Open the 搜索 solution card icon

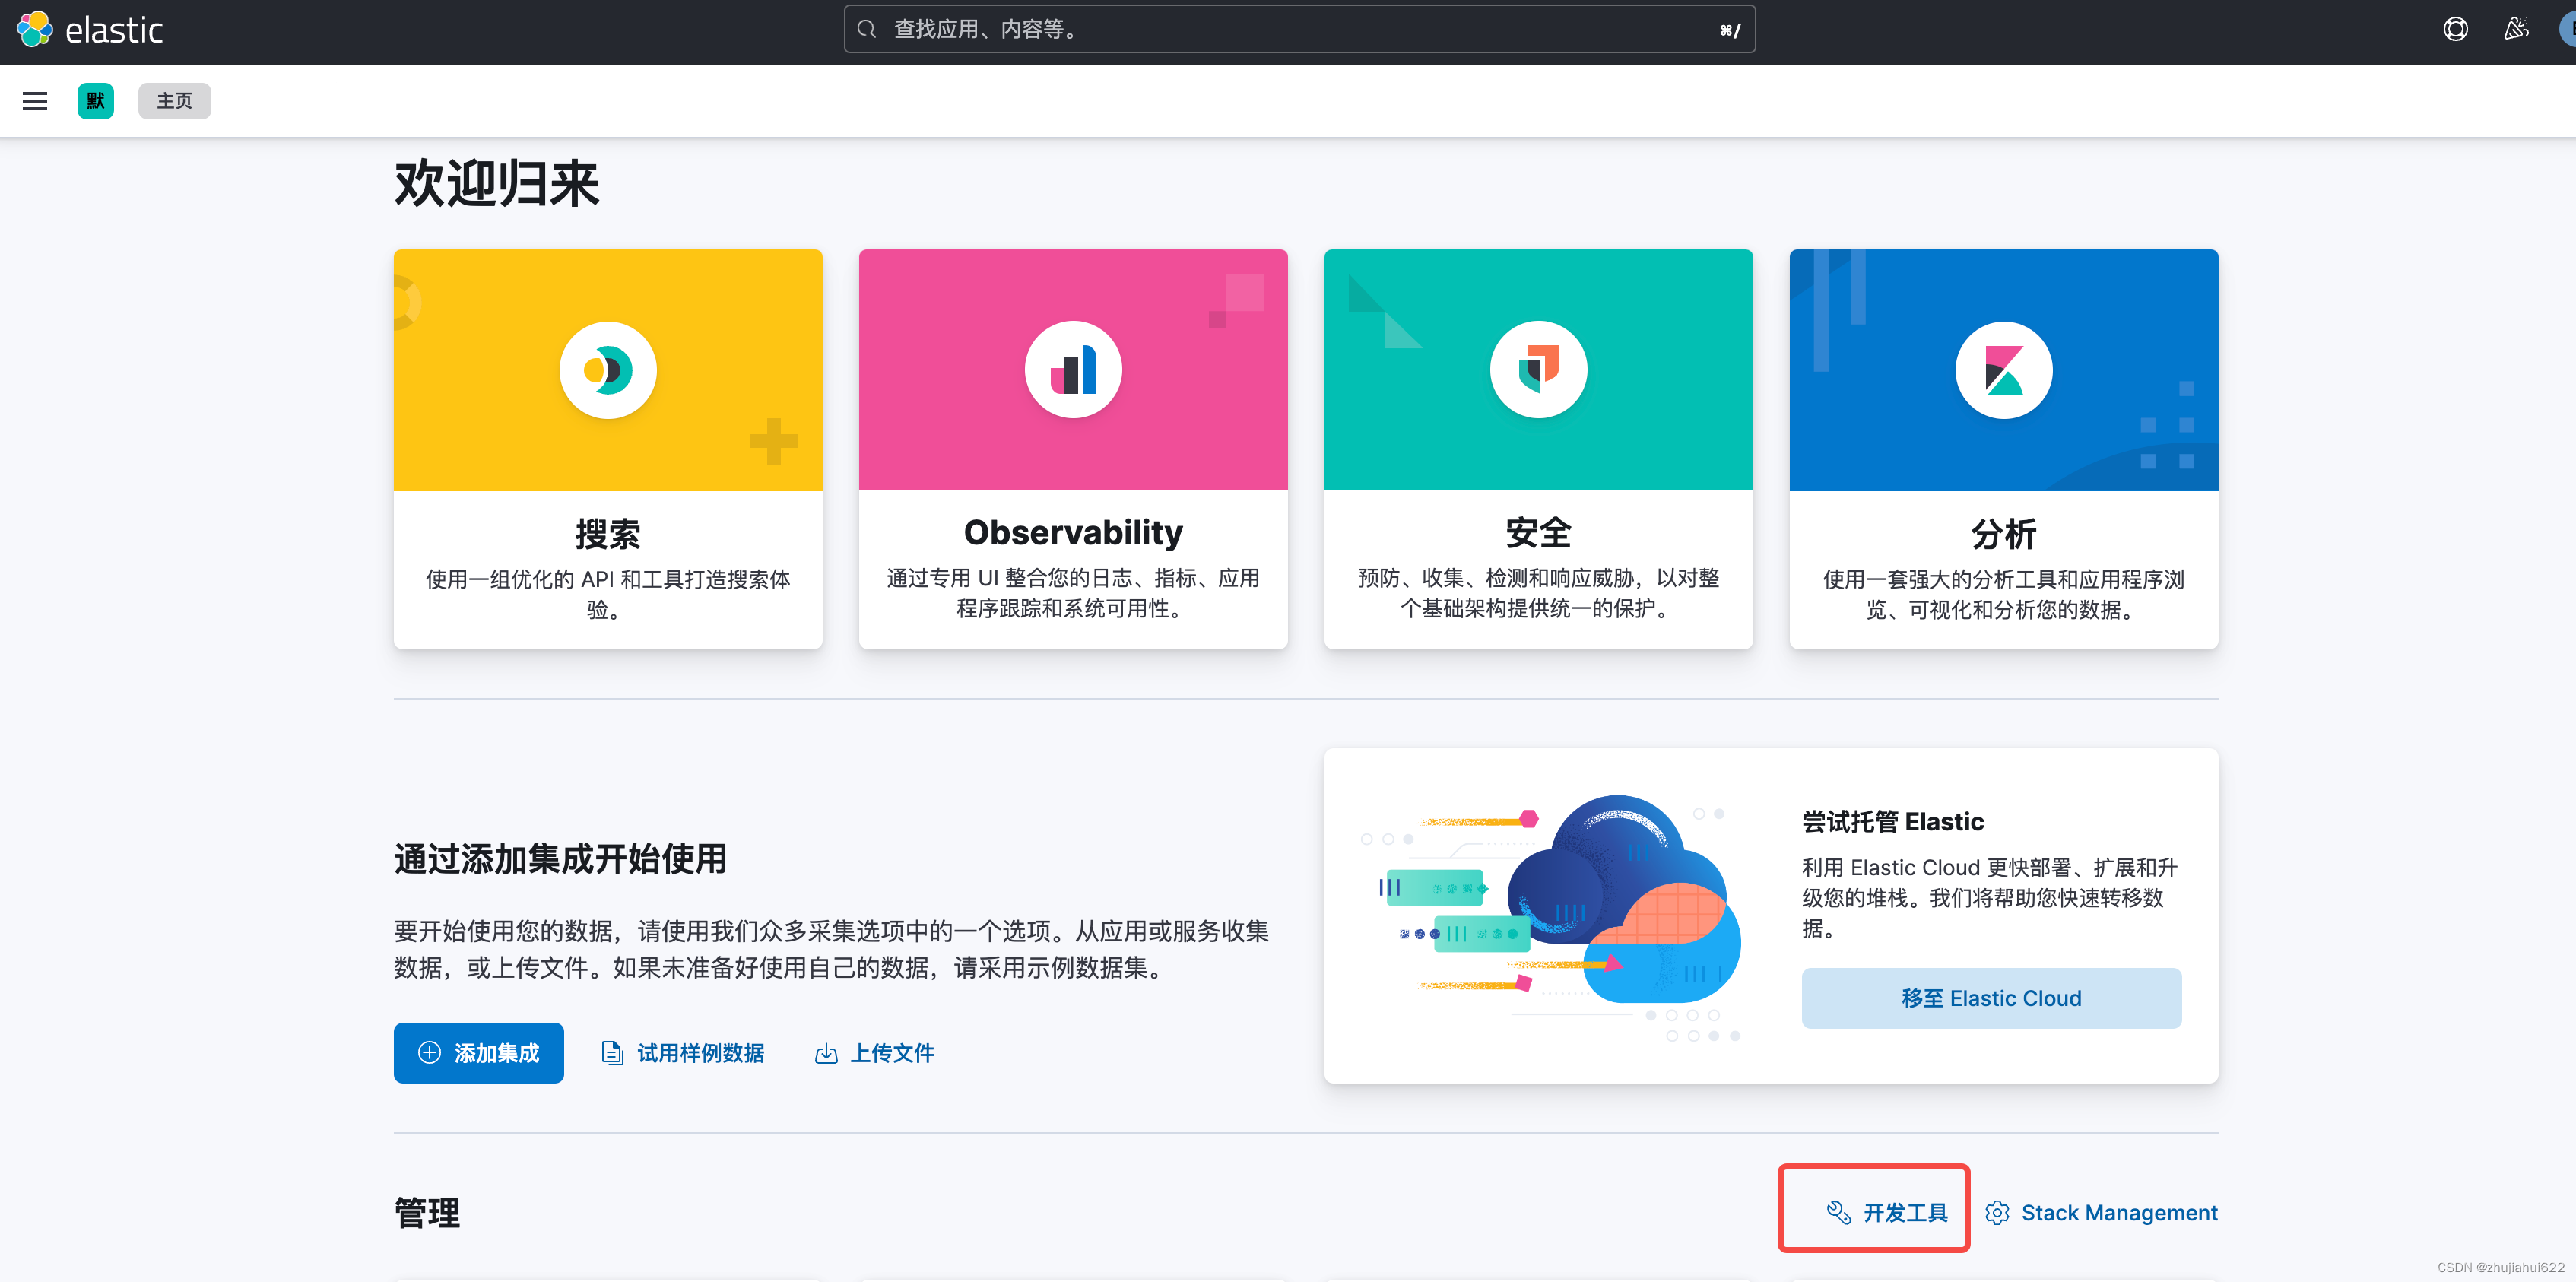click(608, 370)
